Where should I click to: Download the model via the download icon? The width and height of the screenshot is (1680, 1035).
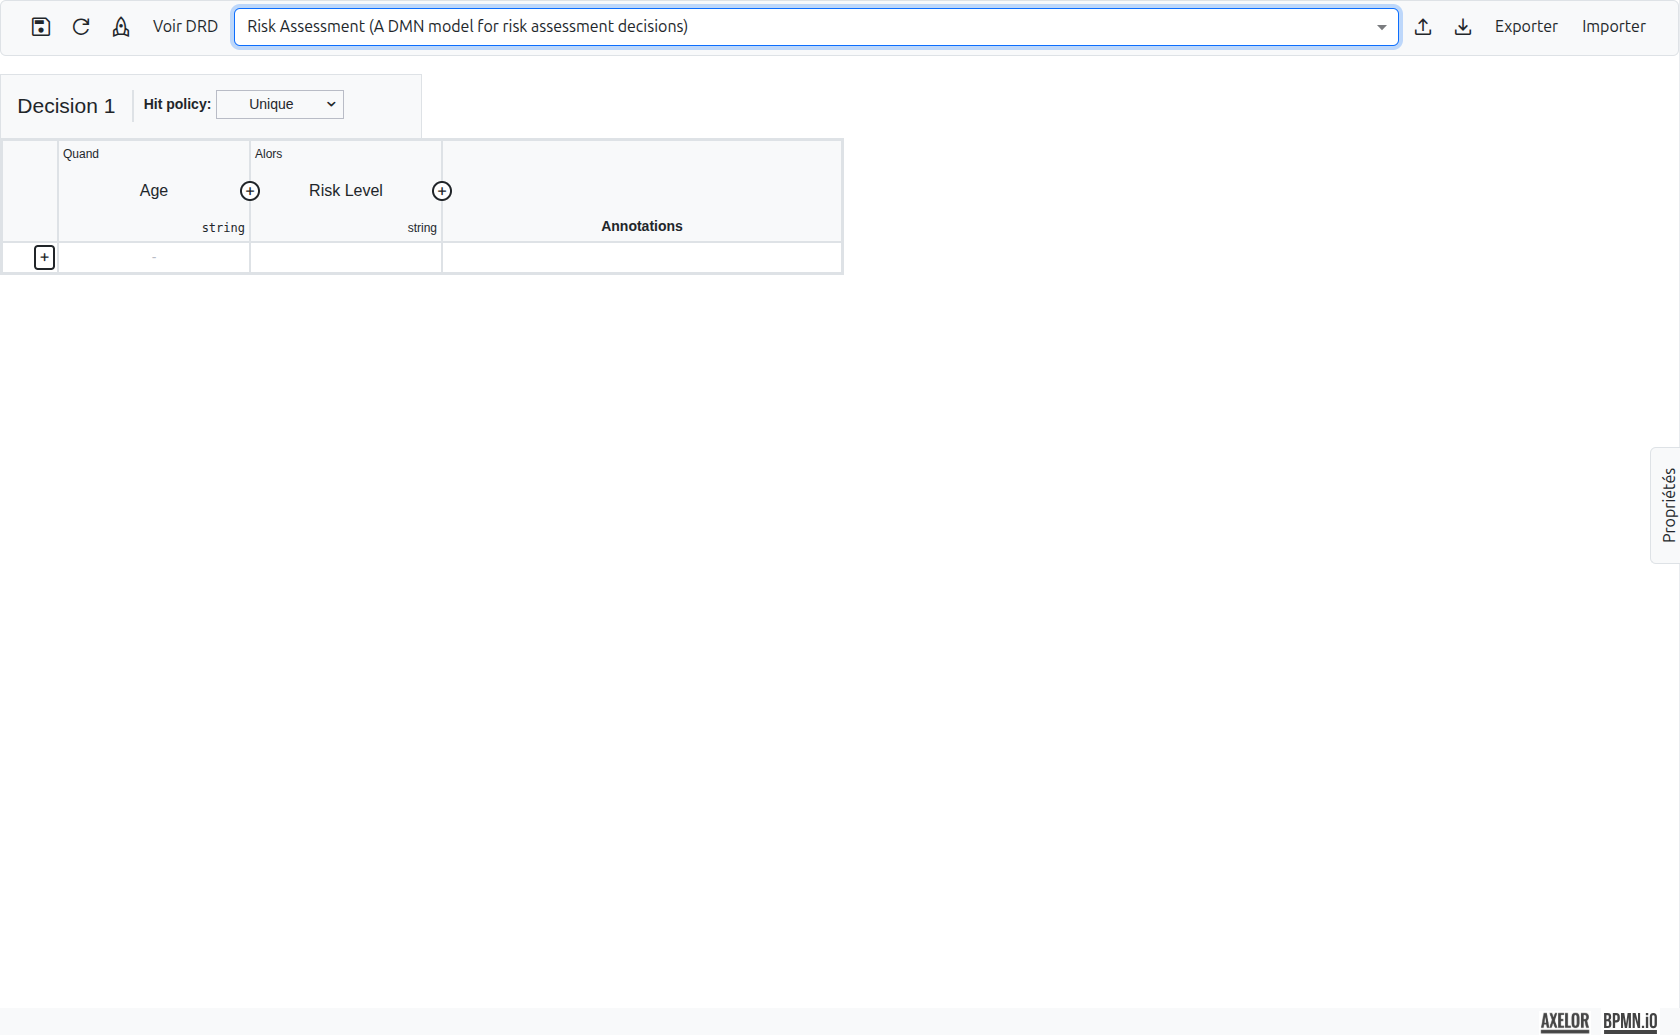pos(1463,27)
